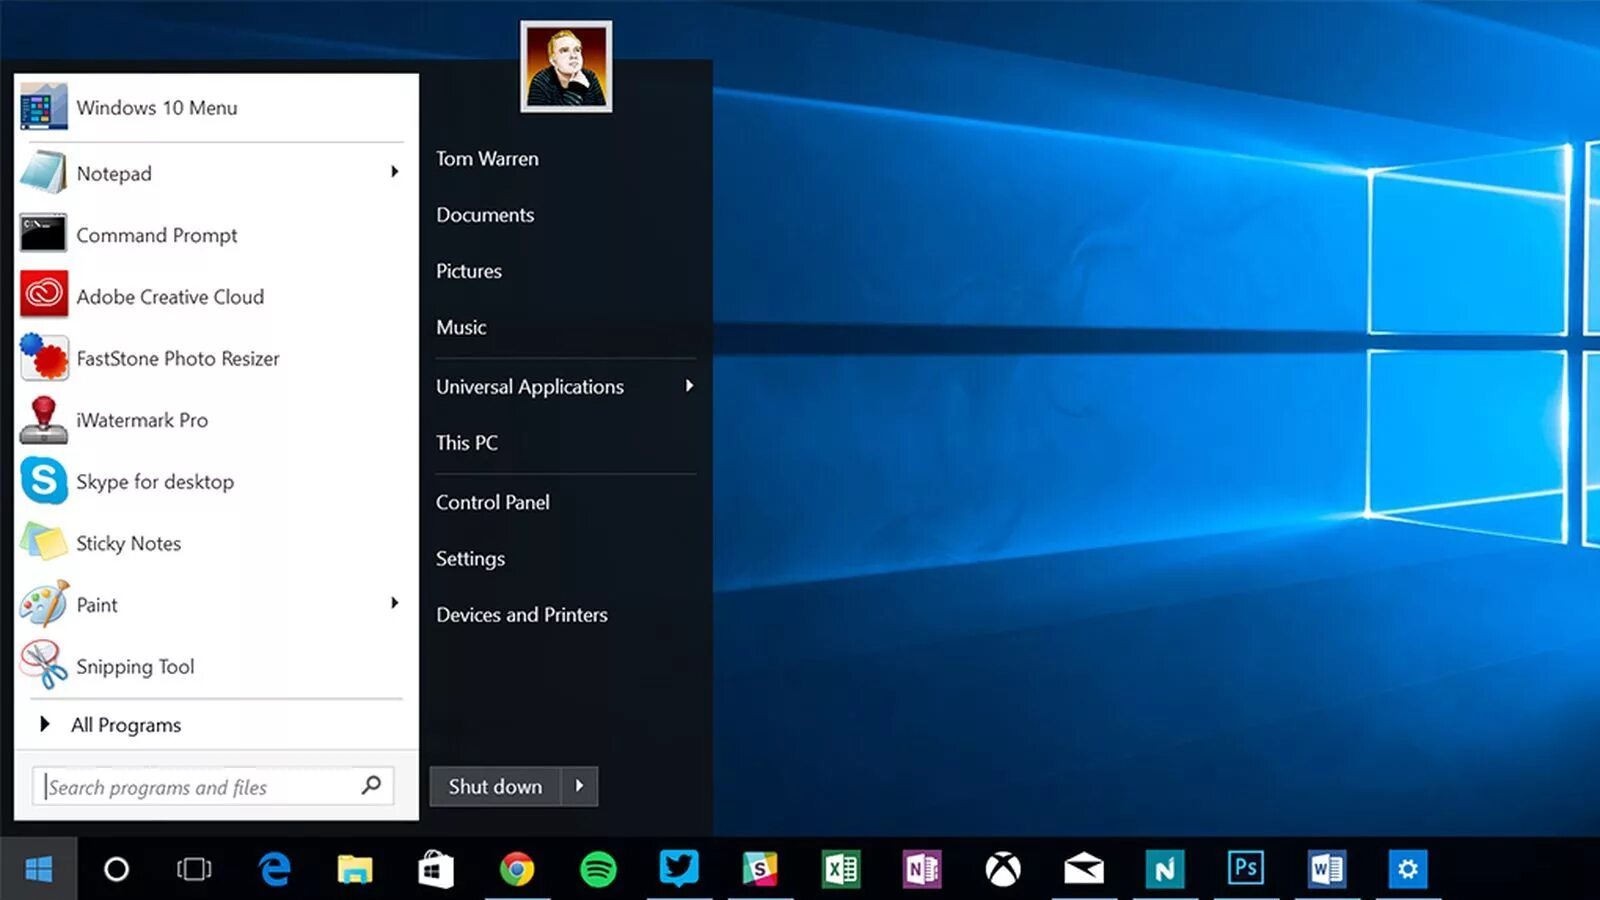Click the Shut down button
The image size is (1600, 900).
496,786
